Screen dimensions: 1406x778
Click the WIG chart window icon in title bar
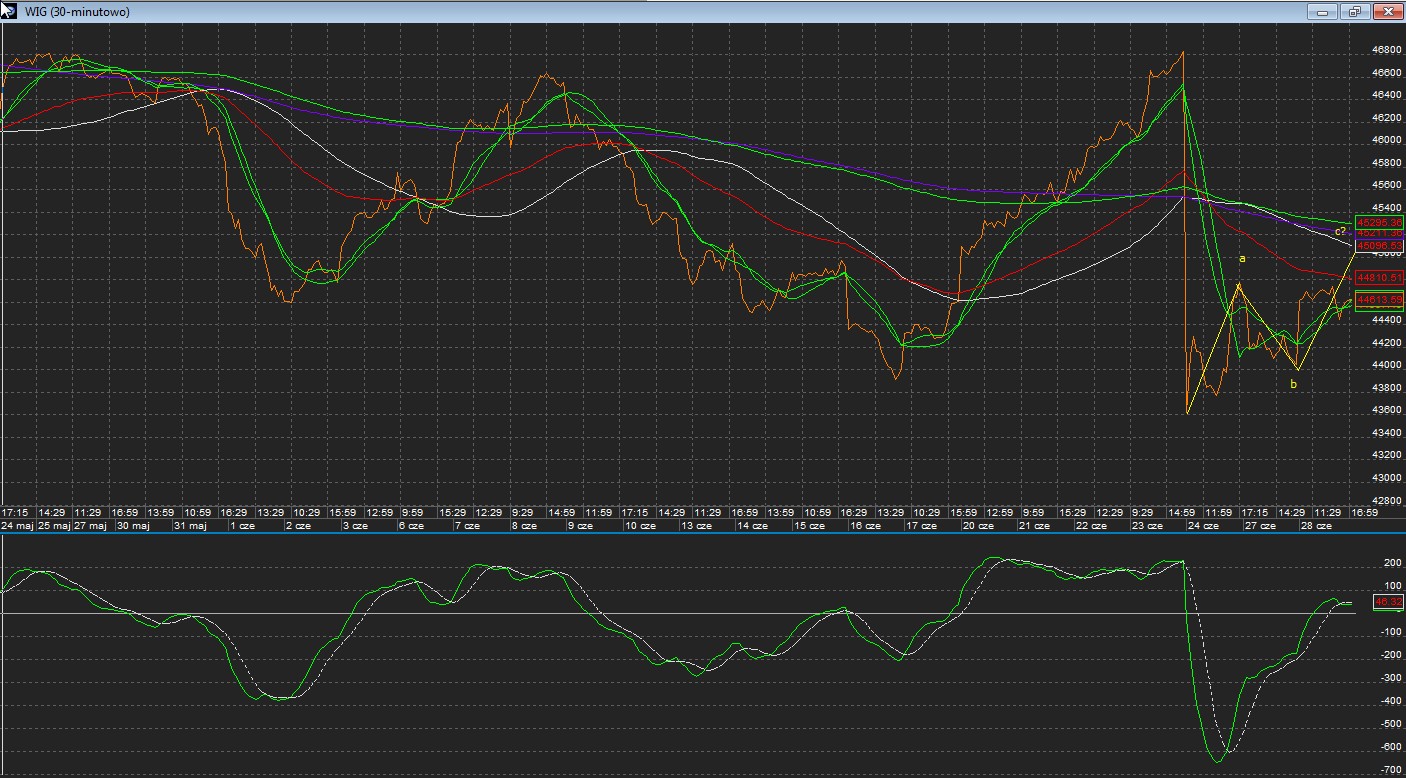(x=9, y=12)
